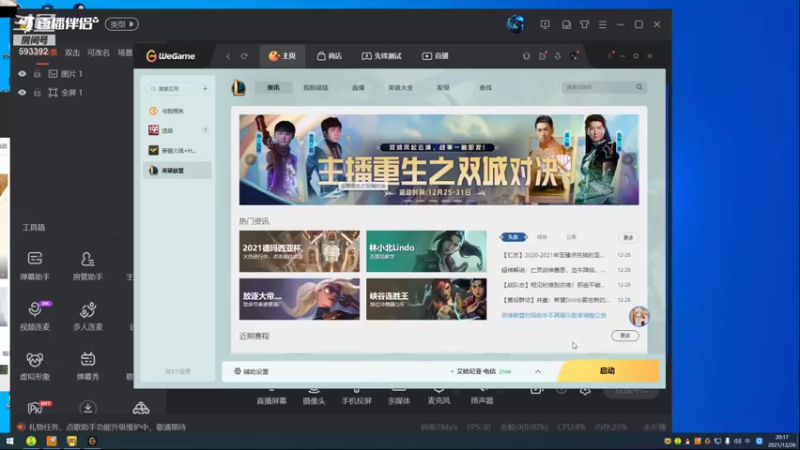Open the blue 英雄联盟 announcement link
The height and width of the screenshot is (450, 800).
[x=554, y=316]
